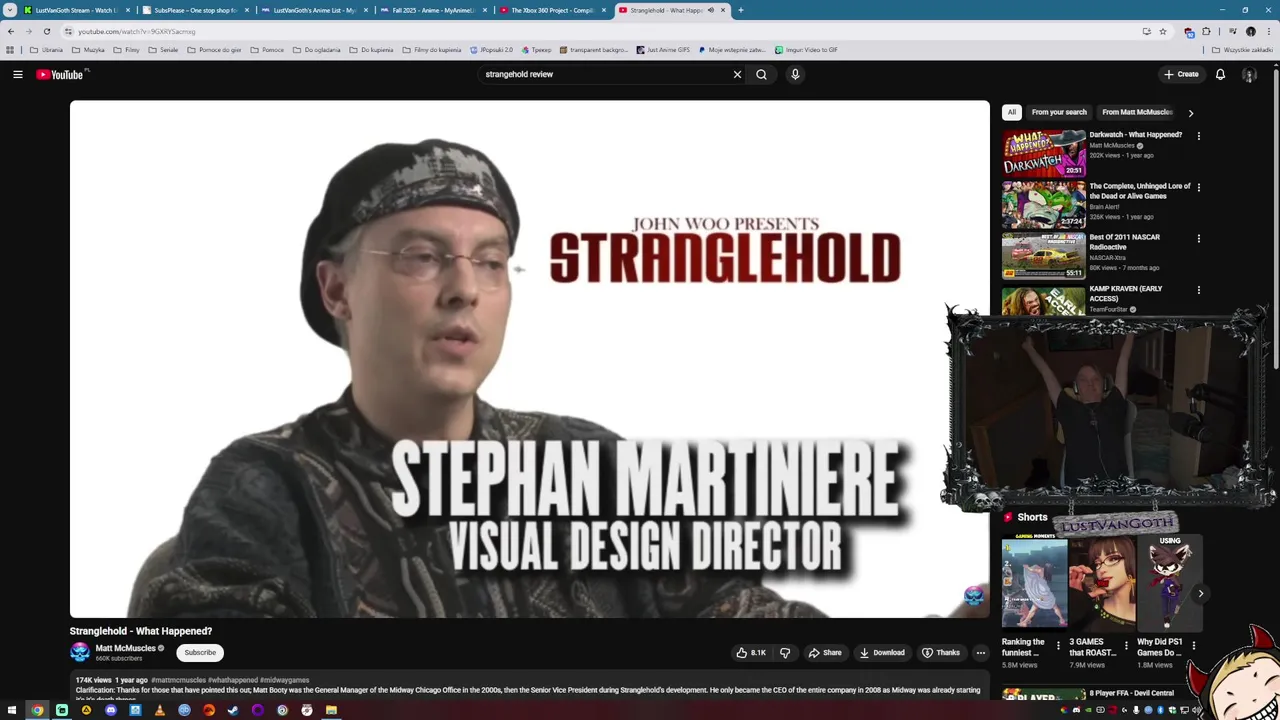This screenshot has height=720, width=1280.
Task: Launch VLC from the taskbar
Action: [x=160, y=710]
